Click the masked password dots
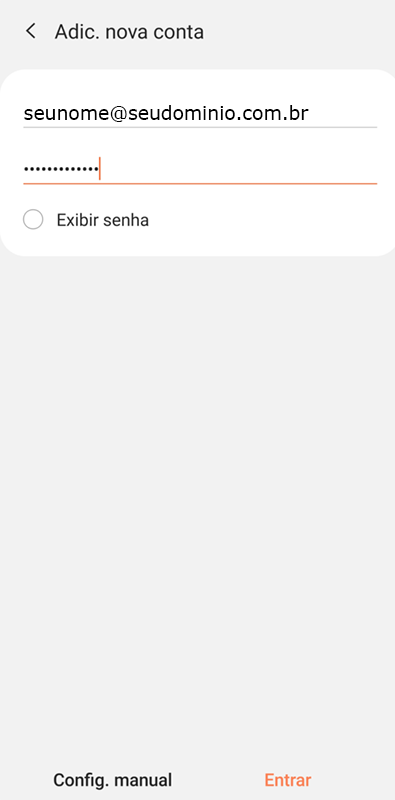 (61, 169)
